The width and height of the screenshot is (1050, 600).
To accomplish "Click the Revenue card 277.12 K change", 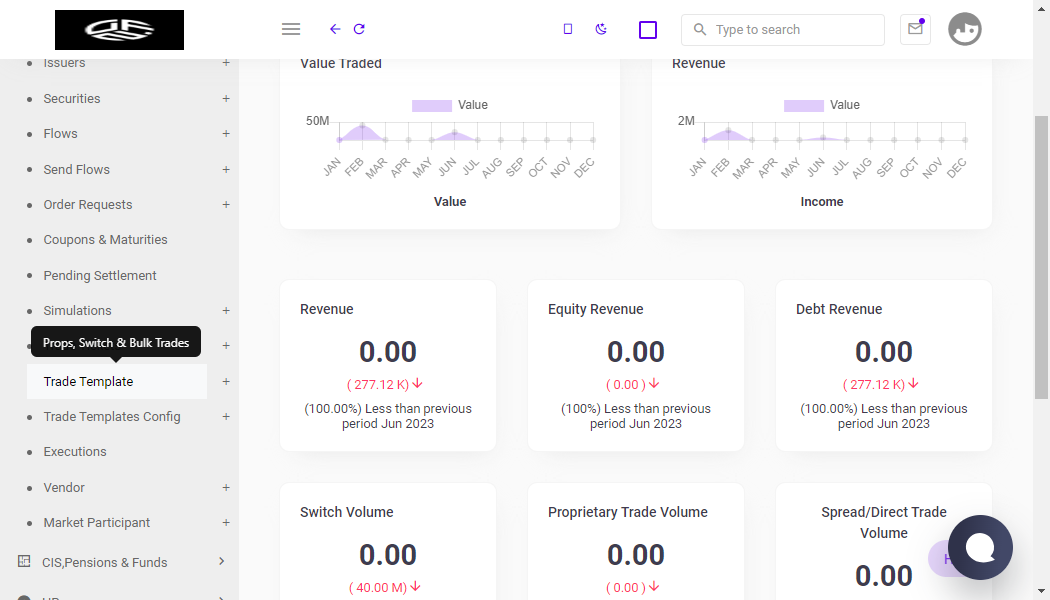I will coord(385,384).
